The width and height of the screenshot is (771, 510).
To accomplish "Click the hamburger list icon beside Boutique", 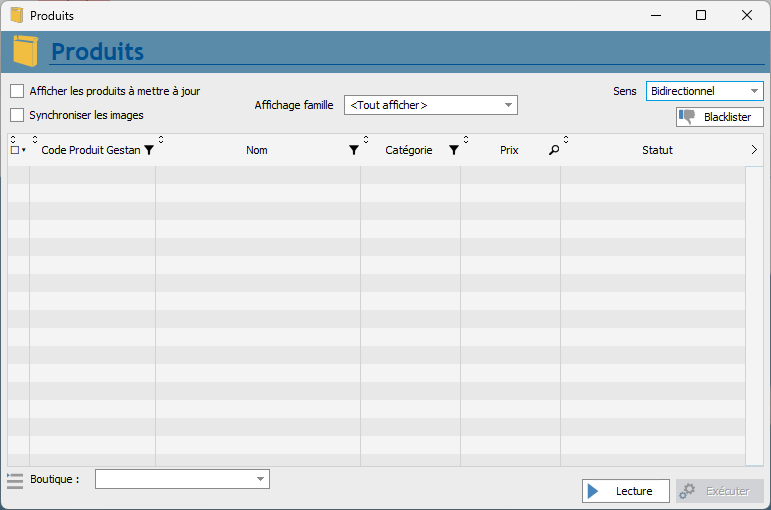I will pyautogui.click(x=15, y=480).
